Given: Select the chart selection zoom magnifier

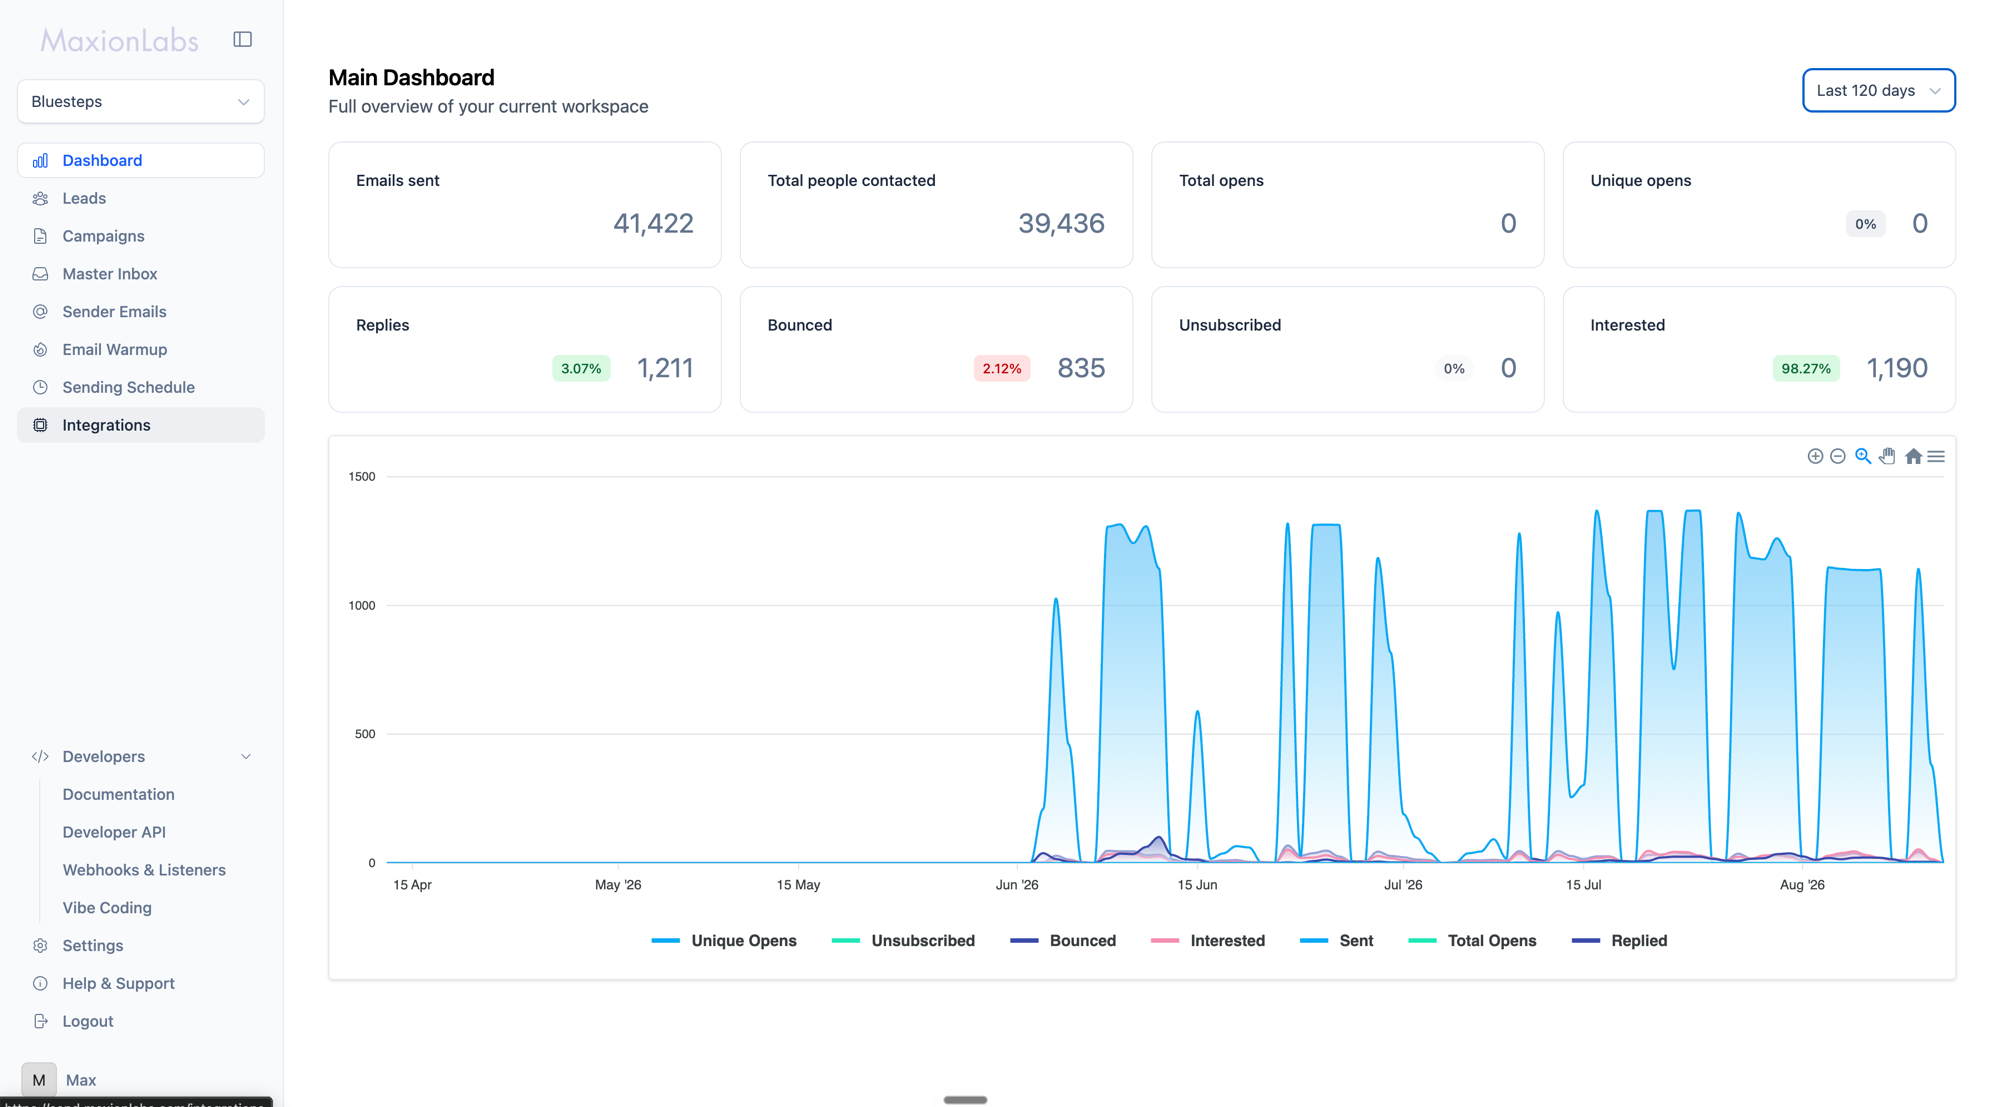Looking at the screenshot, I should (x=1863, y=456).
